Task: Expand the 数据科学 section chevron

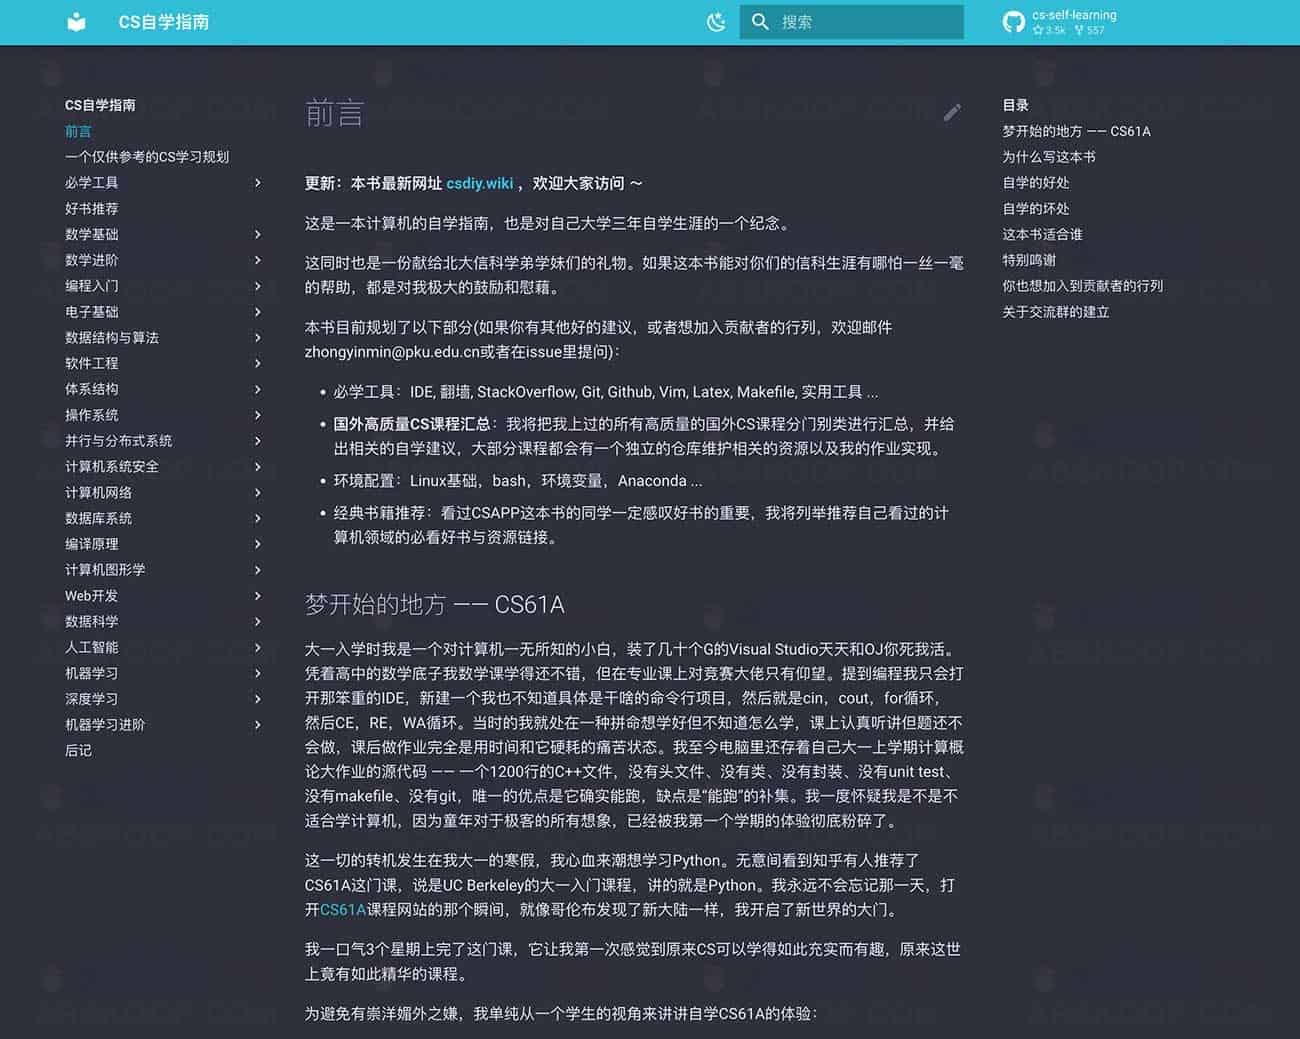Action: pyautogui.click(x=258, y=621)
